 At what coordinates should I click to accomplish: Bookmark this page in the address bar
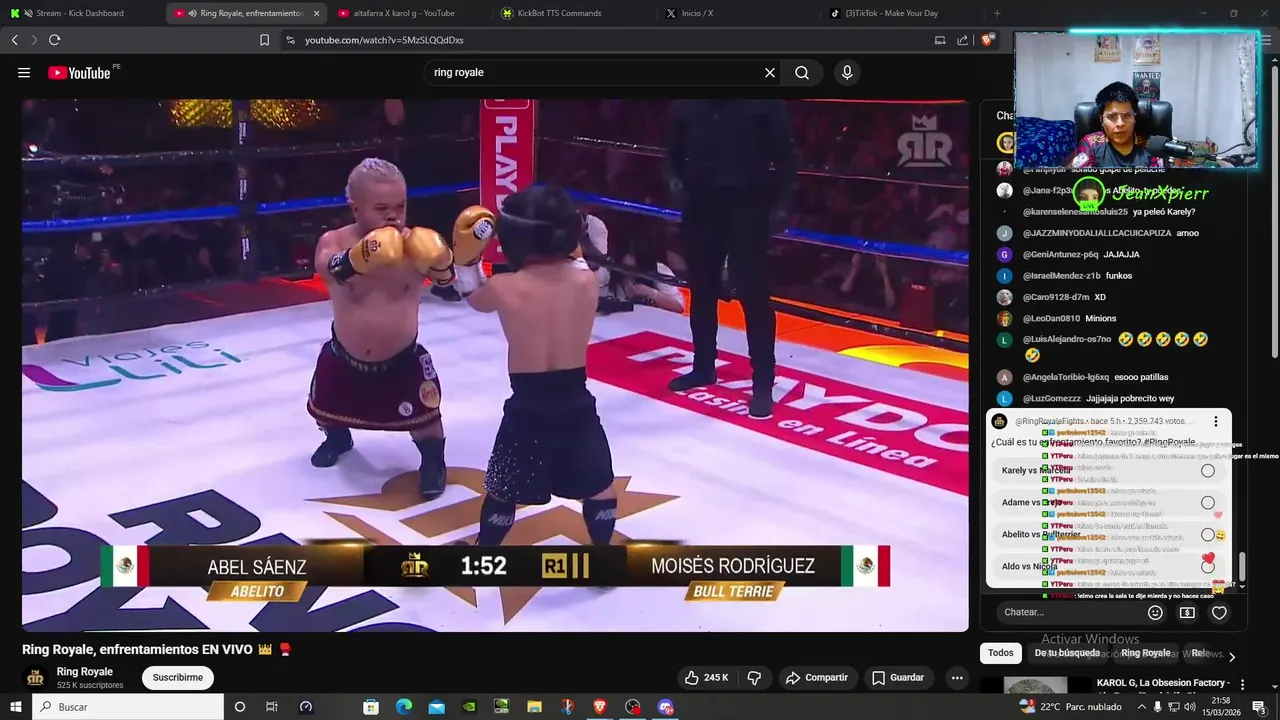point(264,40)
